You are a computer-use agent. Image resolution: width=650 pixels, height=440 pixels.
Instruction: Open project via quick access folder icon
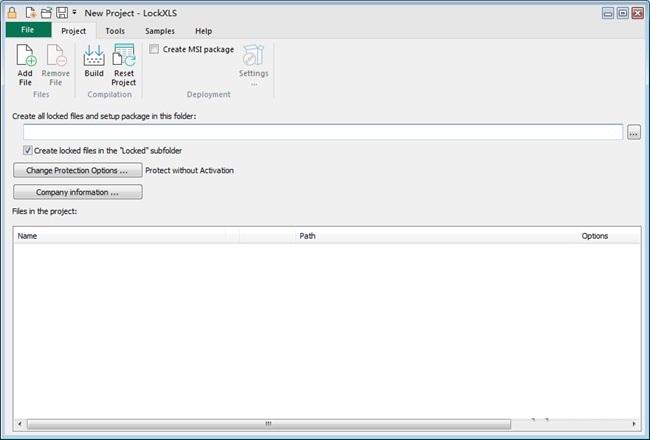coord(46,12)
